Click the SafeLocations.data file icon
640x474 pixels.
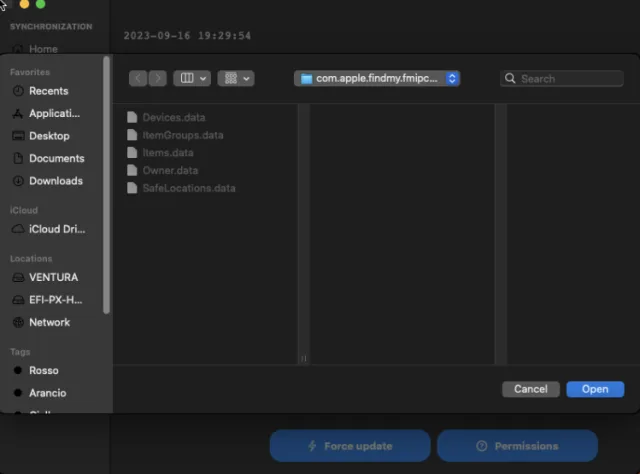click(132, 188)
